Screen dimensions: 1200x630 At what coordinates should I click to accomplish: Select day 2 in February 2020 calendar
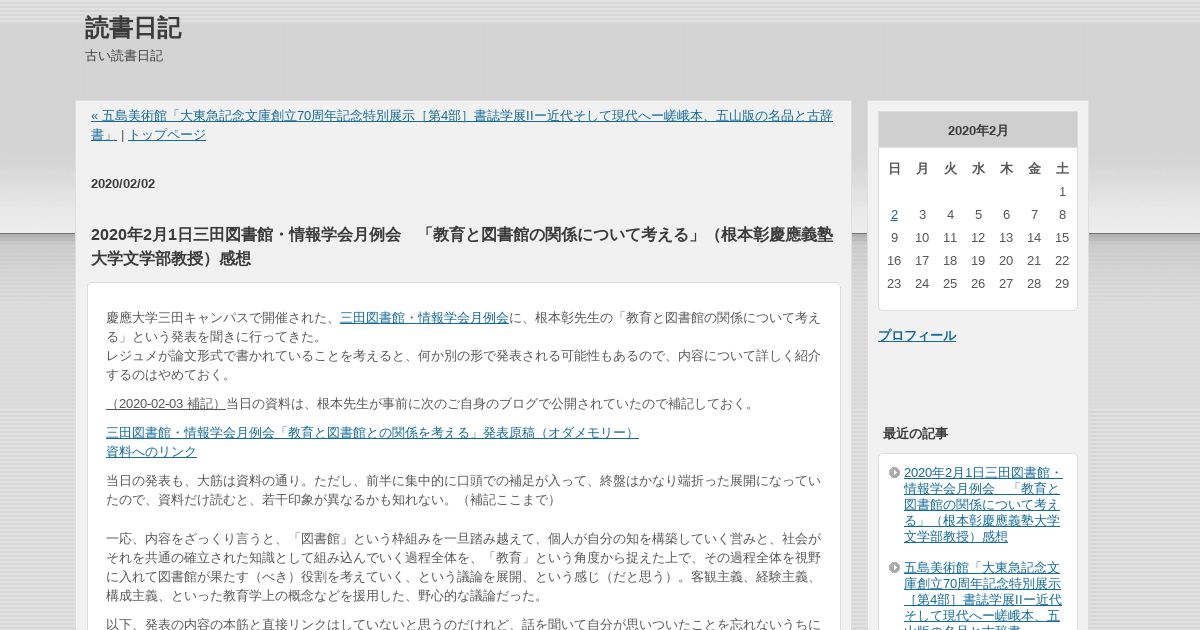click(894, 215)
